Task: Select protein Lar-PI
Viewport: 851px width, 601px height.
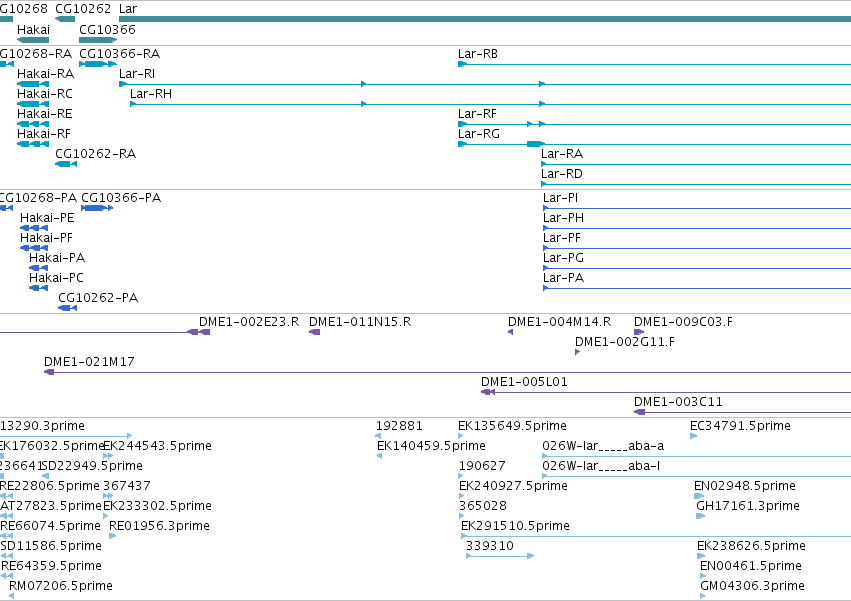Action: point(560,198)
